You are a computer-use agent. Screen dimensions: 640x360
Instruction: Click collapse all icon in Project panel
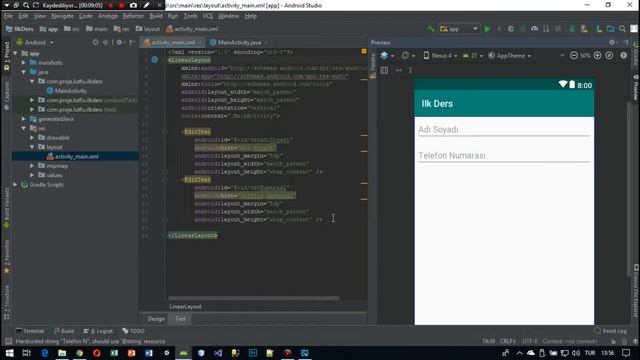[x=106, y=42]
